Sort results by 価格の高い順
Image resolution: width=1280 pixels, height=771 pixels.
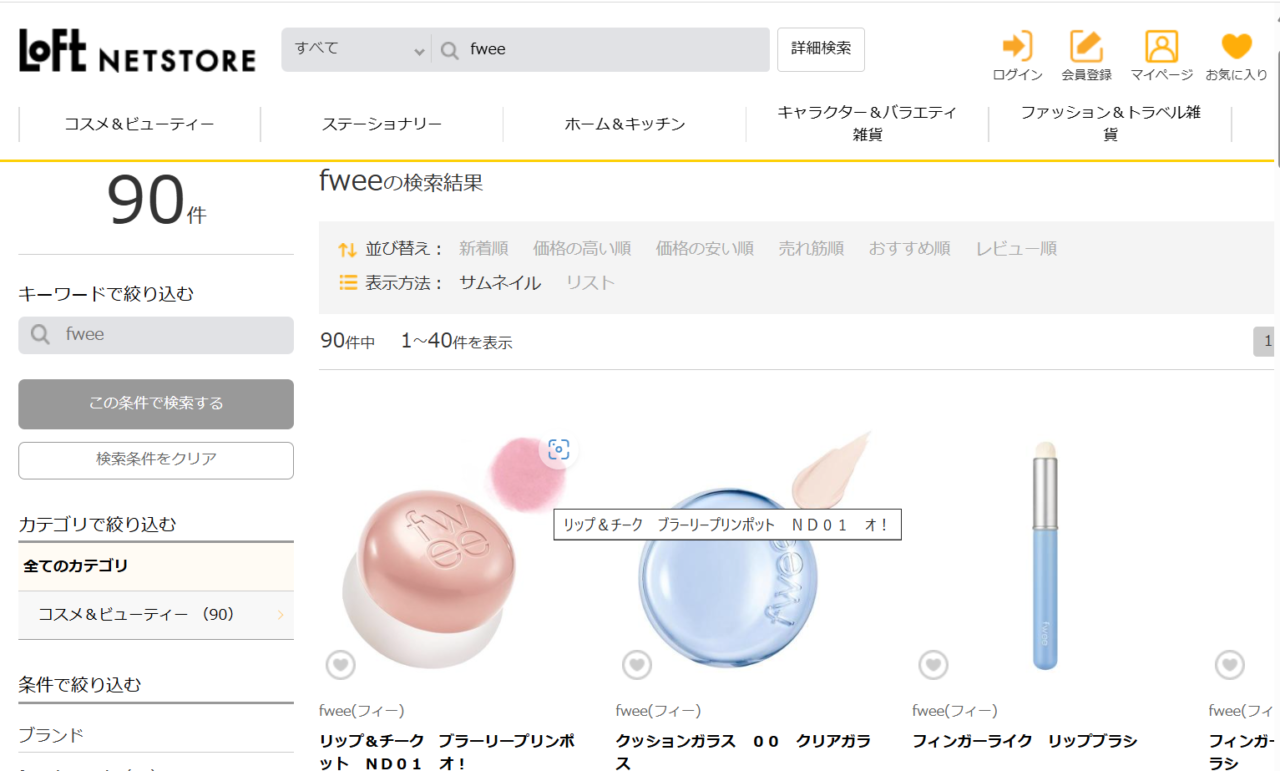tap(582, 248)
